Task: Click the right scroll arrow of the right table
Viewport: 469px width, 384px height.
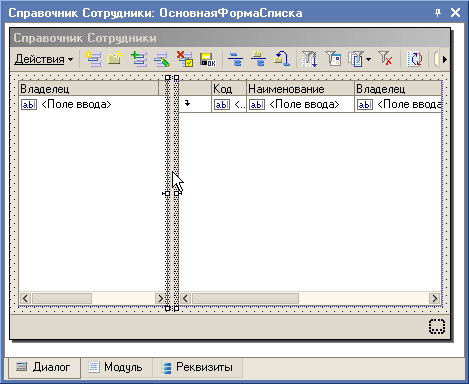Action: point(434,298)
